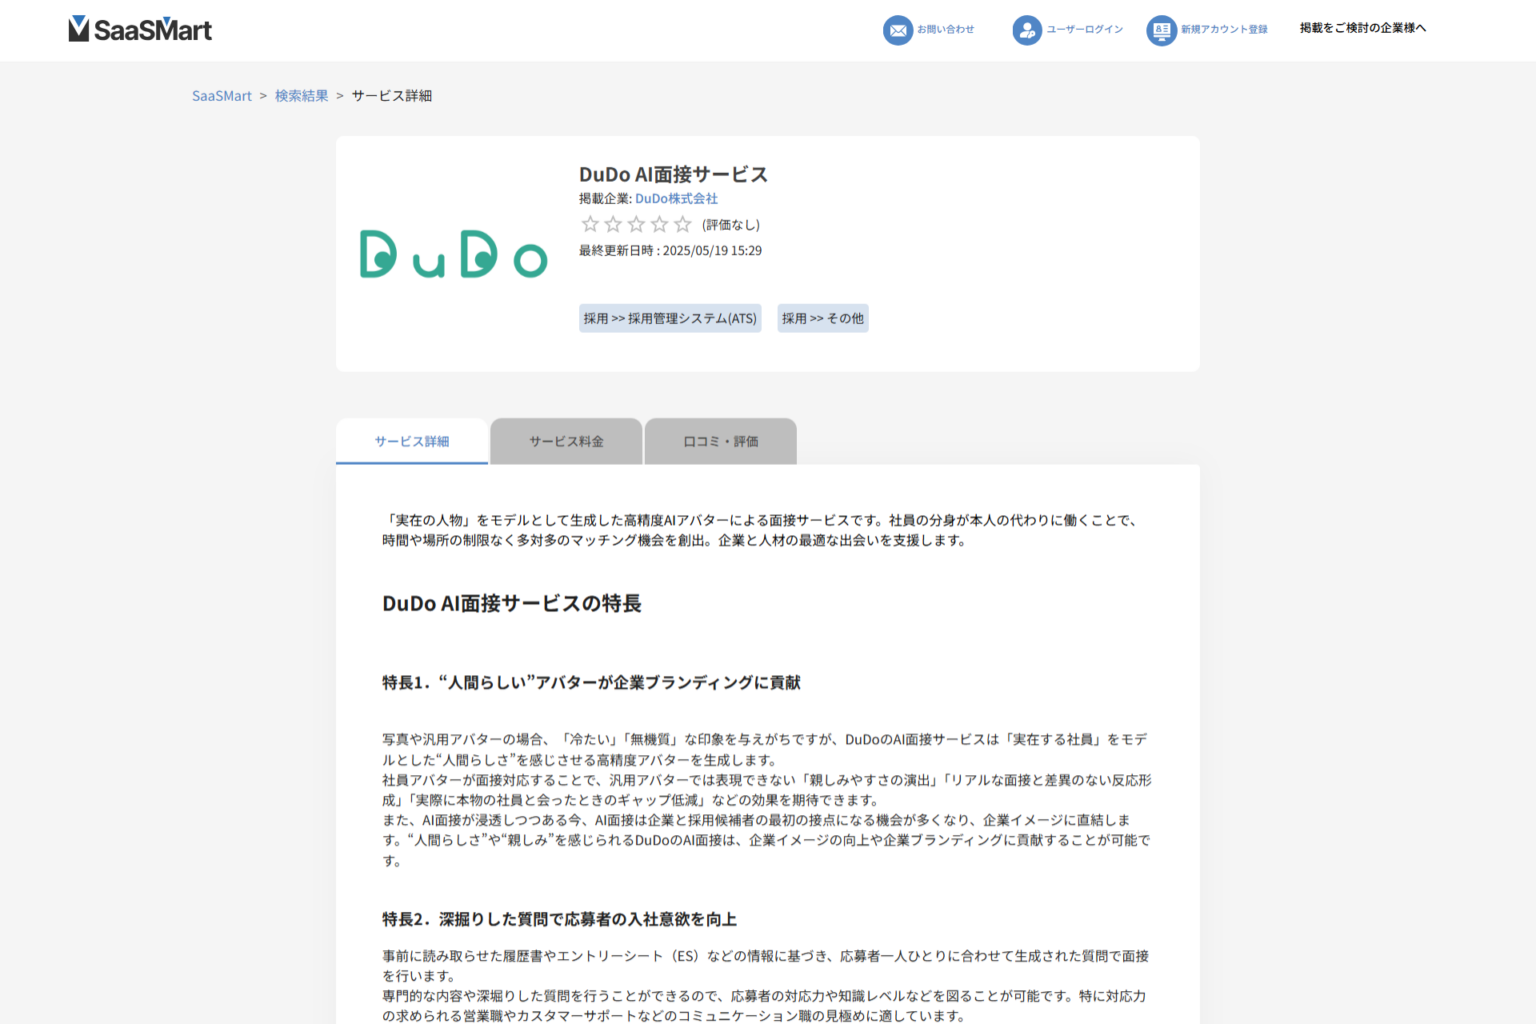1536x1024 pixels.
Task: Return to 検索結果 via the breadcrumb
Action: pos(301,95)
